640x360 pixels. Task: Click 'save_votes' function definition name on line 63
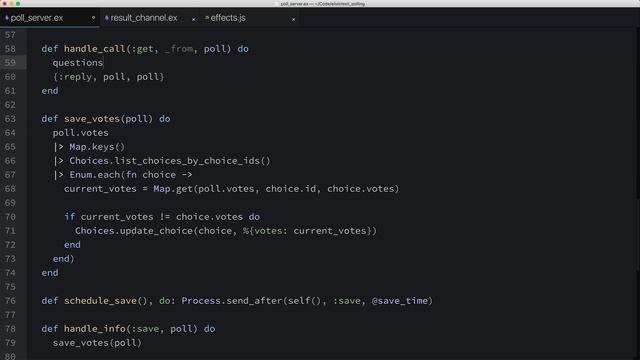[x=92, y=119]
